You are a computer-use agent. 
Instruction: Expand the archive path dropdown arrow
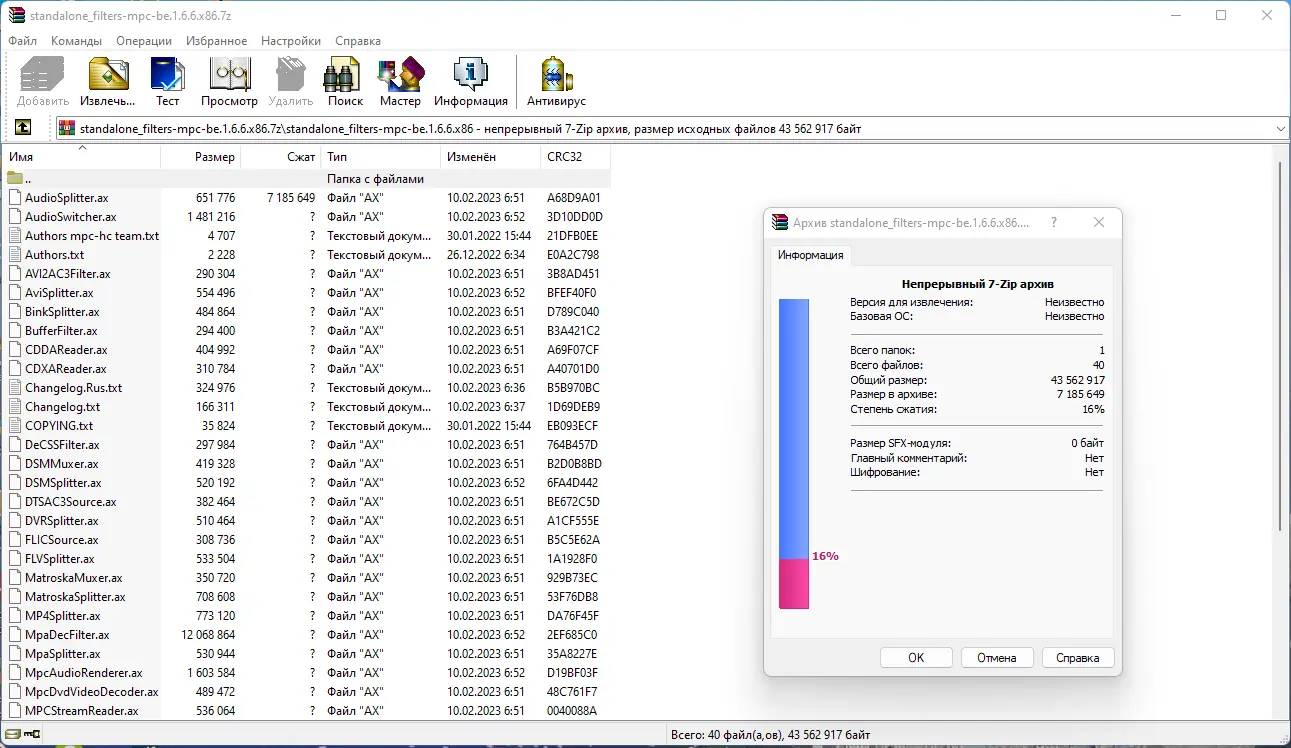(x=1280, y=128)
